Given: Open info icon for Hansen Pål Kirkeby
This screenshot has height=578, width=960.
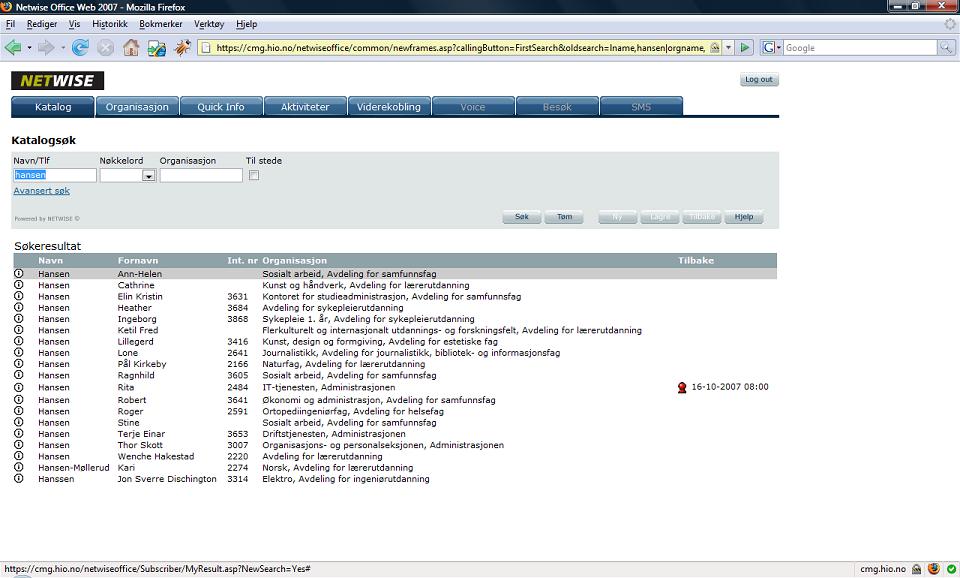Looking at the screenshot, I should click(18, 363).
